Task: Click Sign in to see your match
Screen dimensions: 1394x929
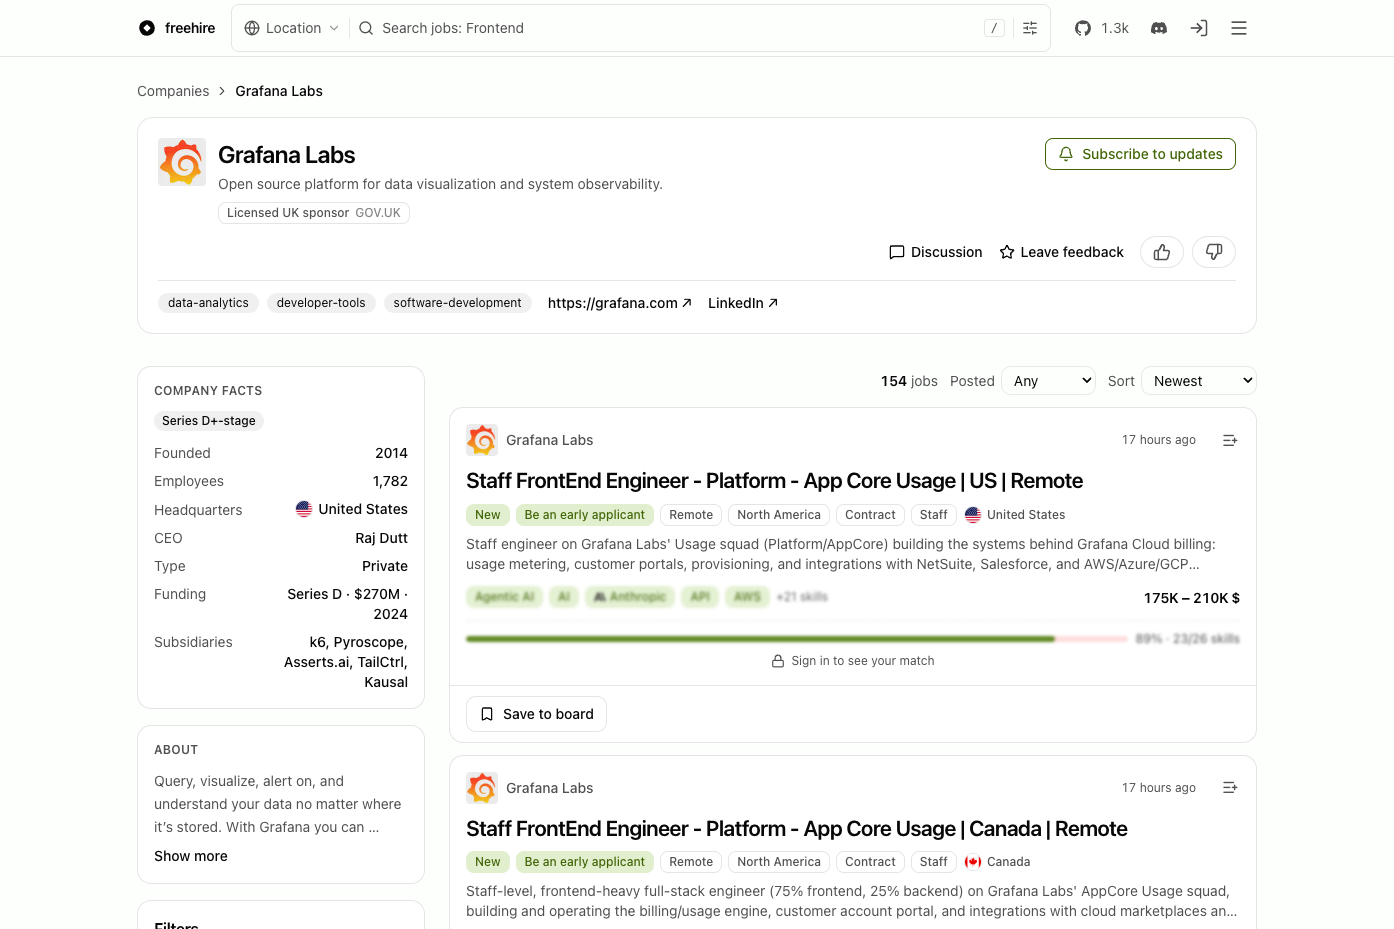Action: click(x=853, y=661)
